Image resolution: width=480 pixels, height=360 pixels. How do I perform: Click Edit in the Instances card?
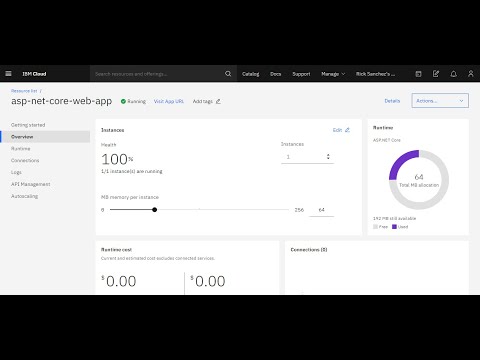coord(337,130)
